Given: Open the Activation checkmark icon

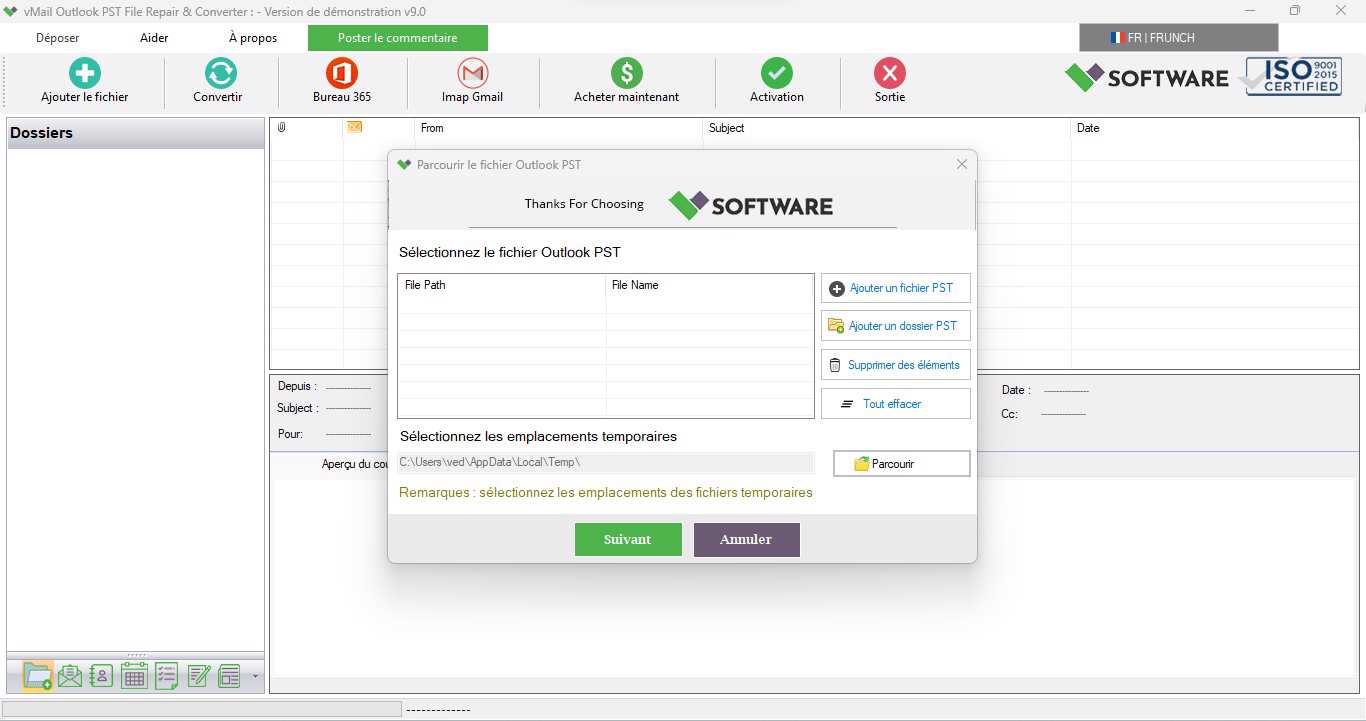Looking at the screenshot, I should (777, 73).
